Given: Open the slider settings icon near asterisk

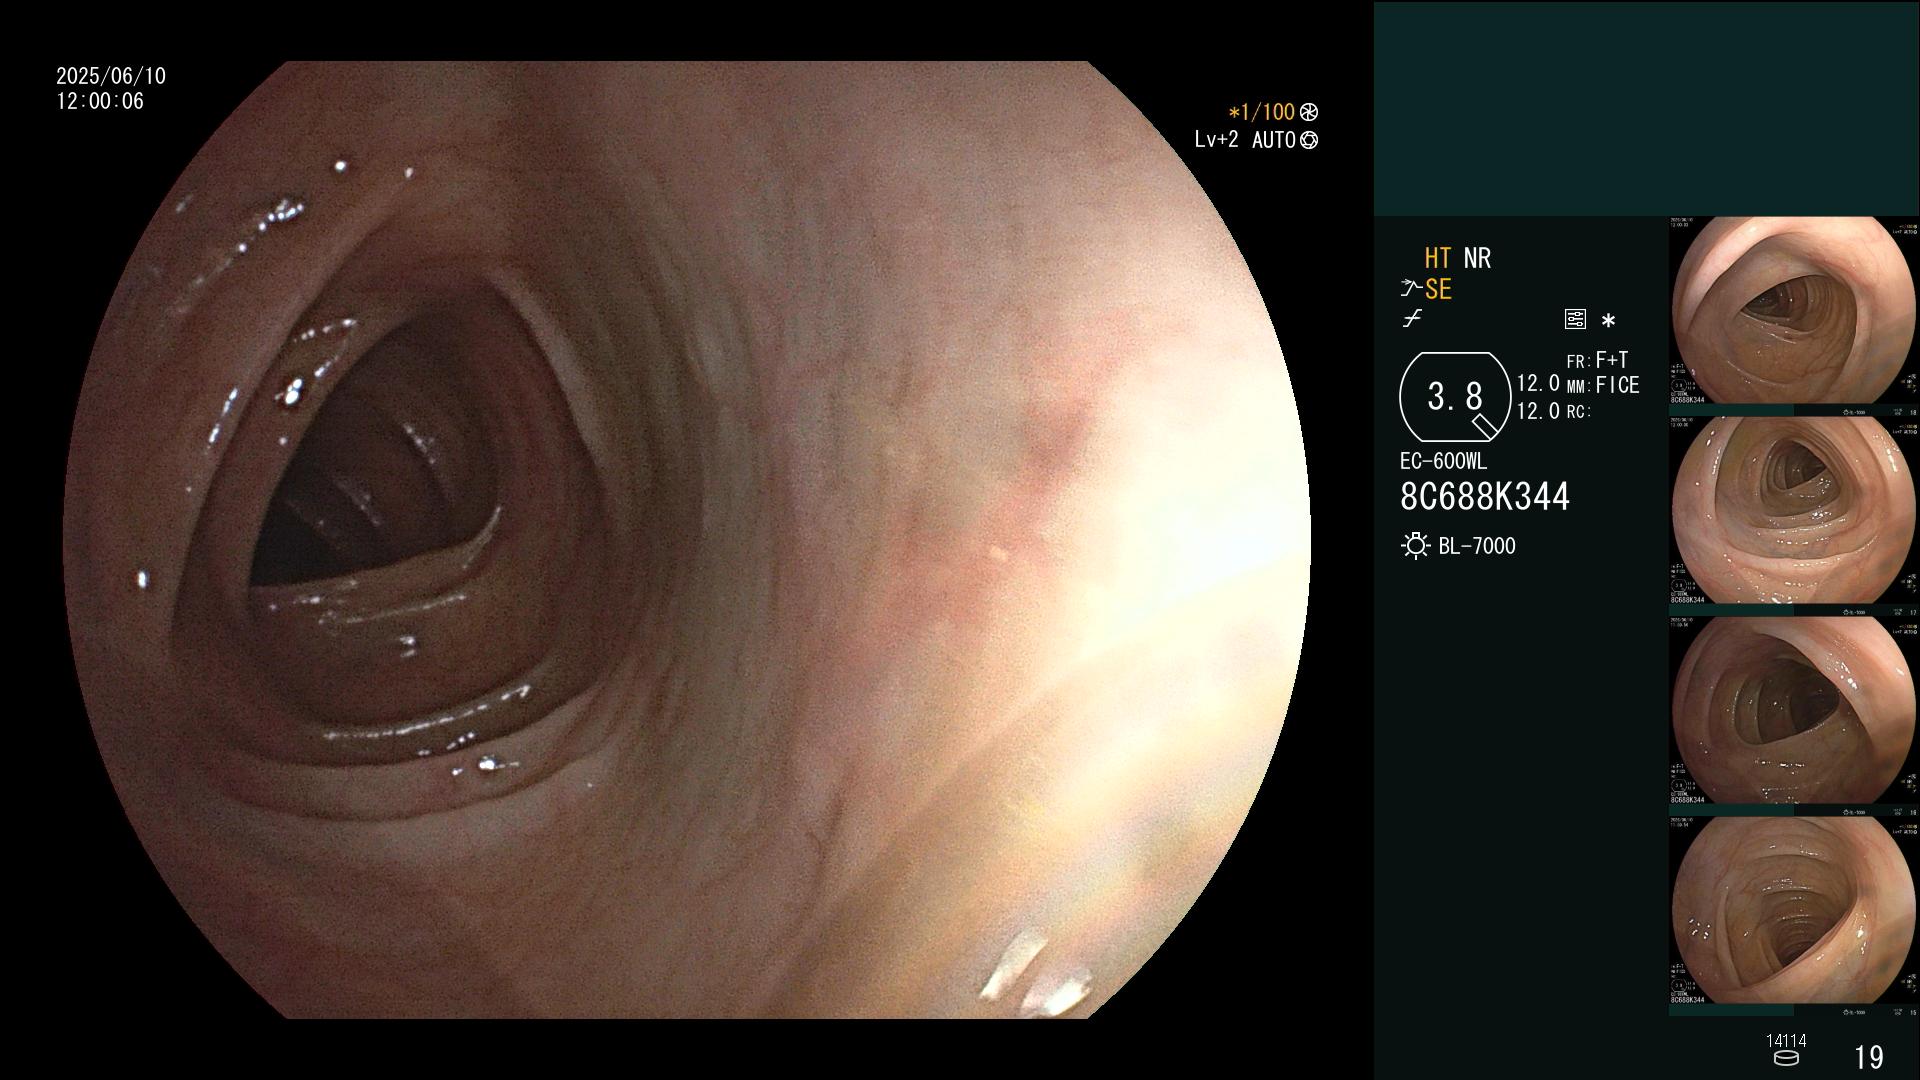Looking at the screenshot, I should click(x=1575, y=319).
